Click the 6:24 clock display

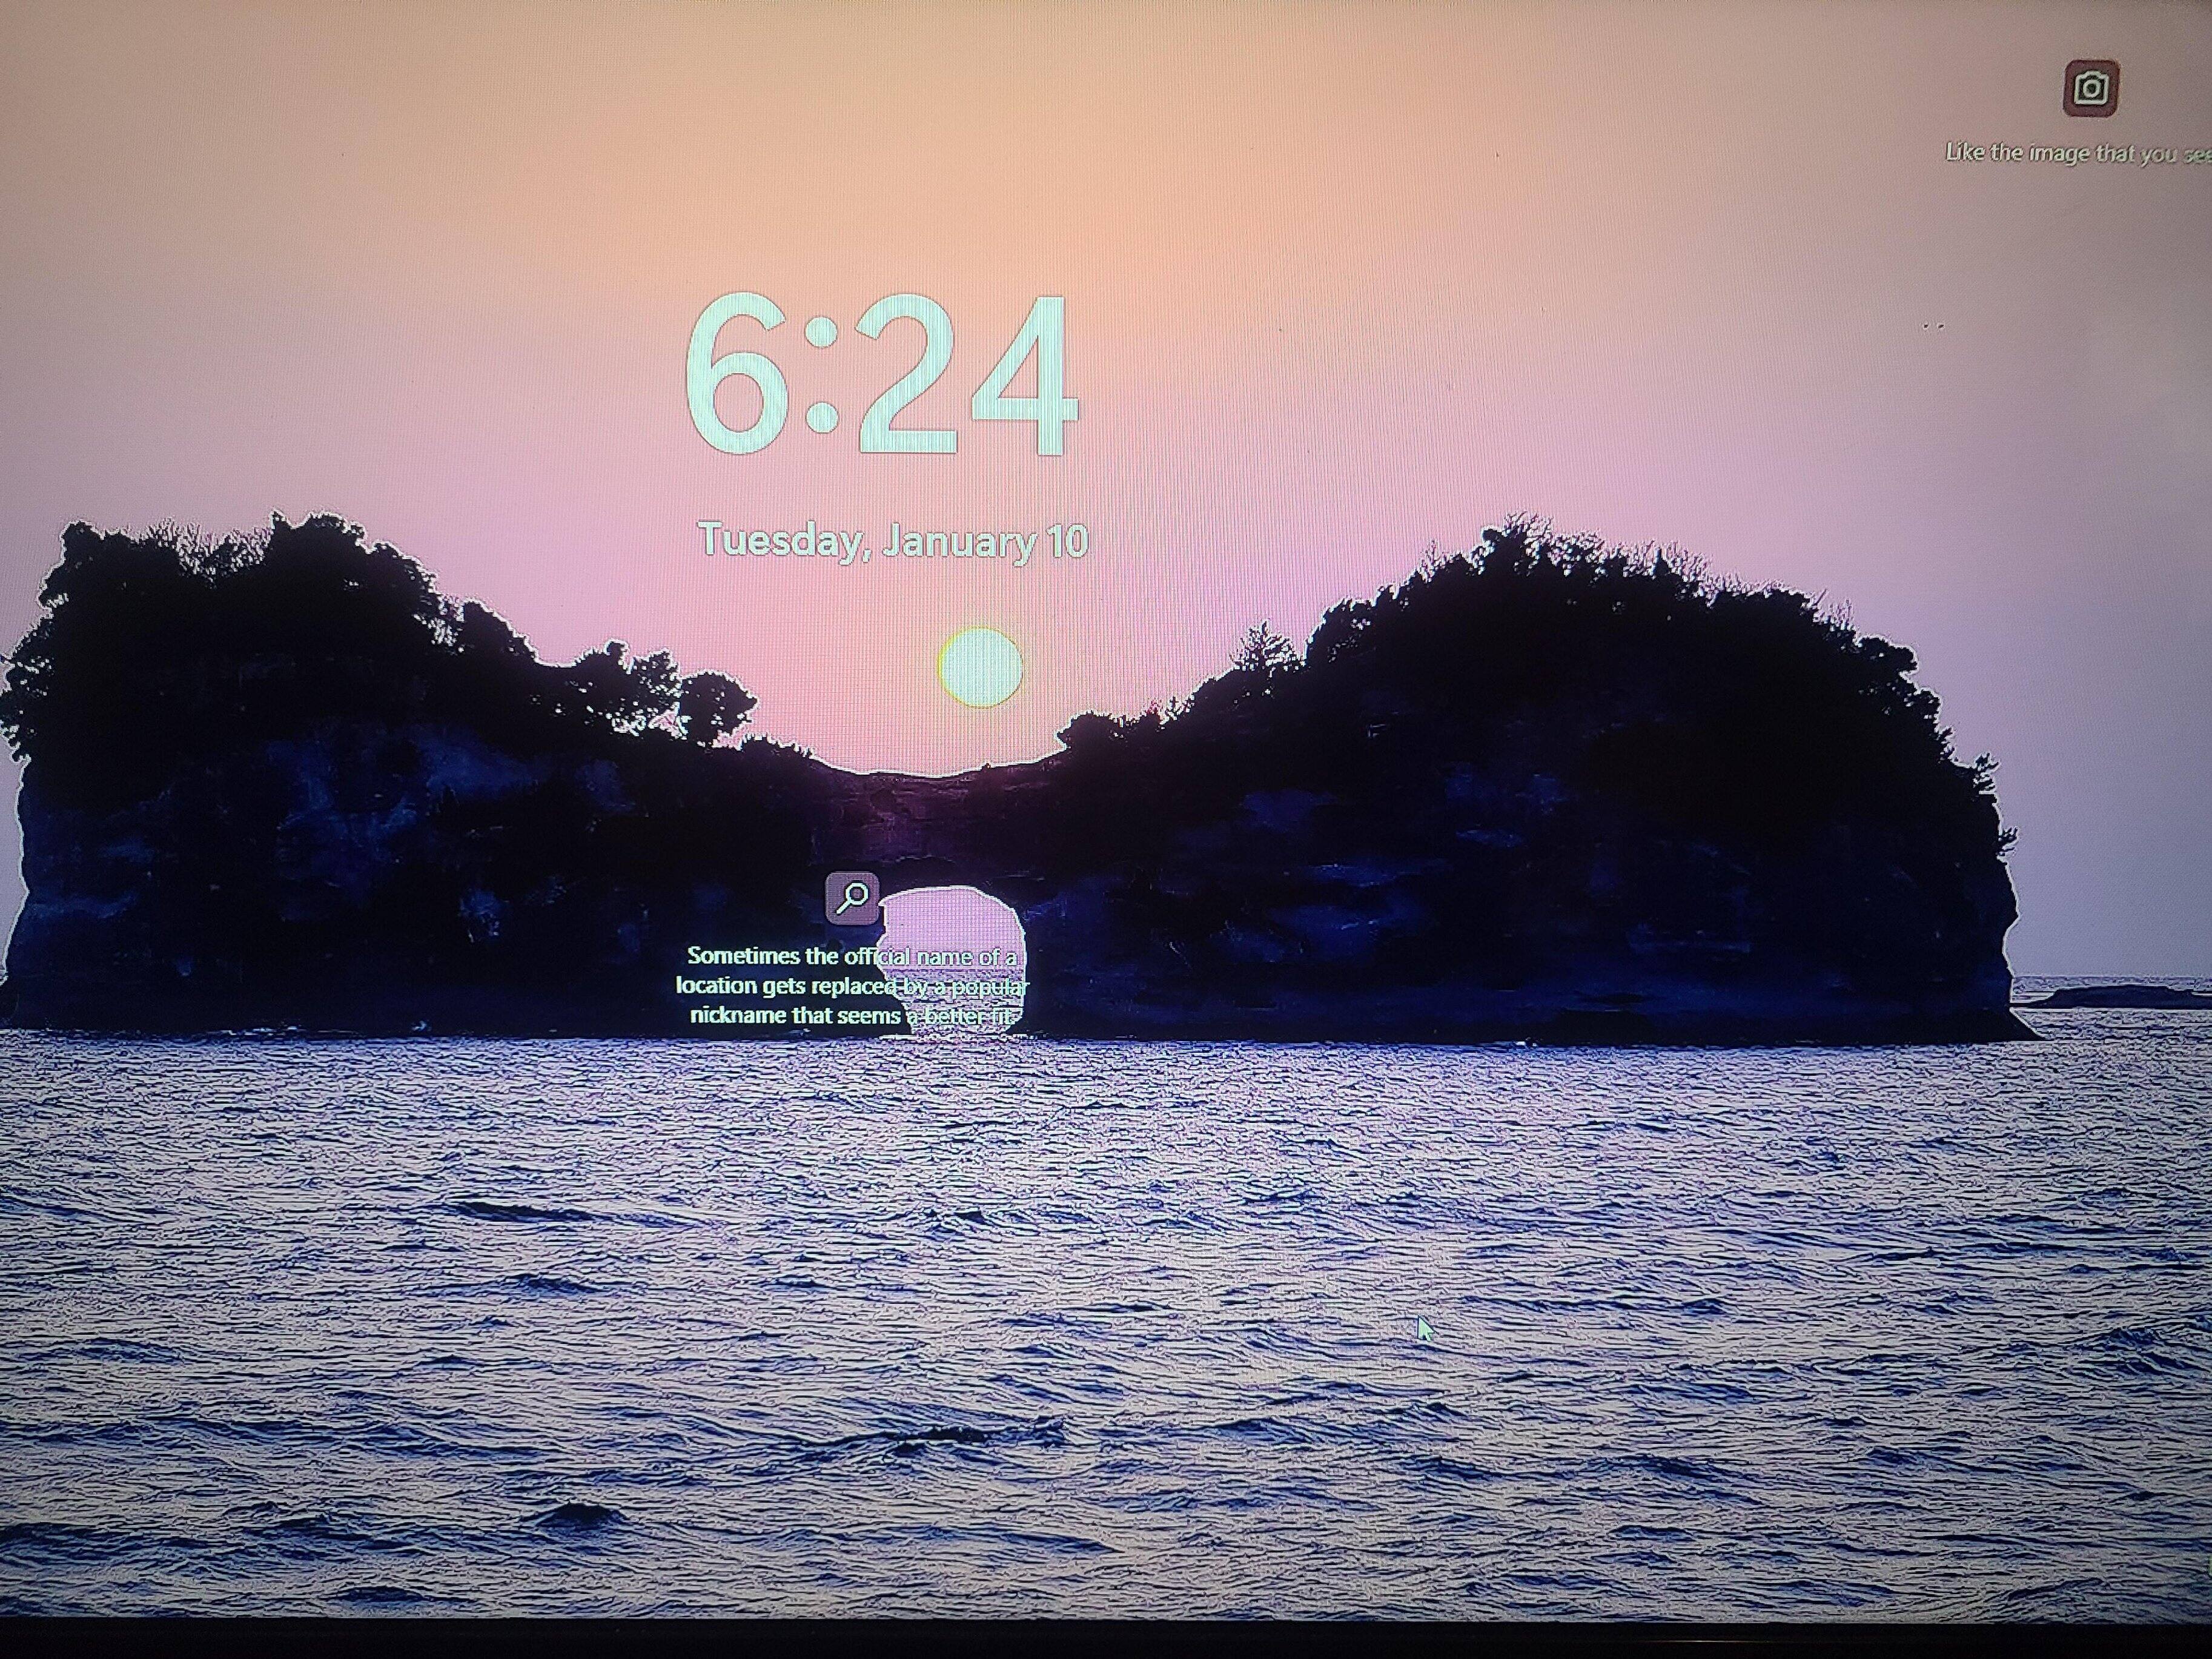[880, 375]
